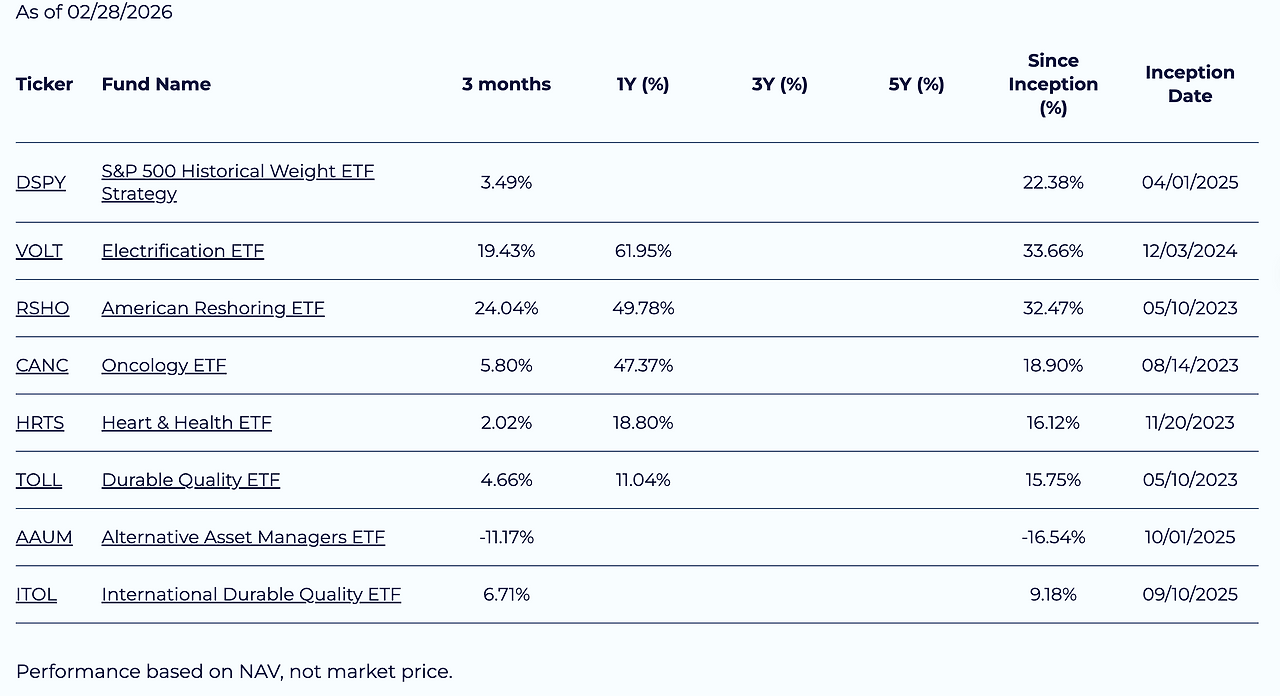Go to Heart & Health ETF

pos(186,423)
